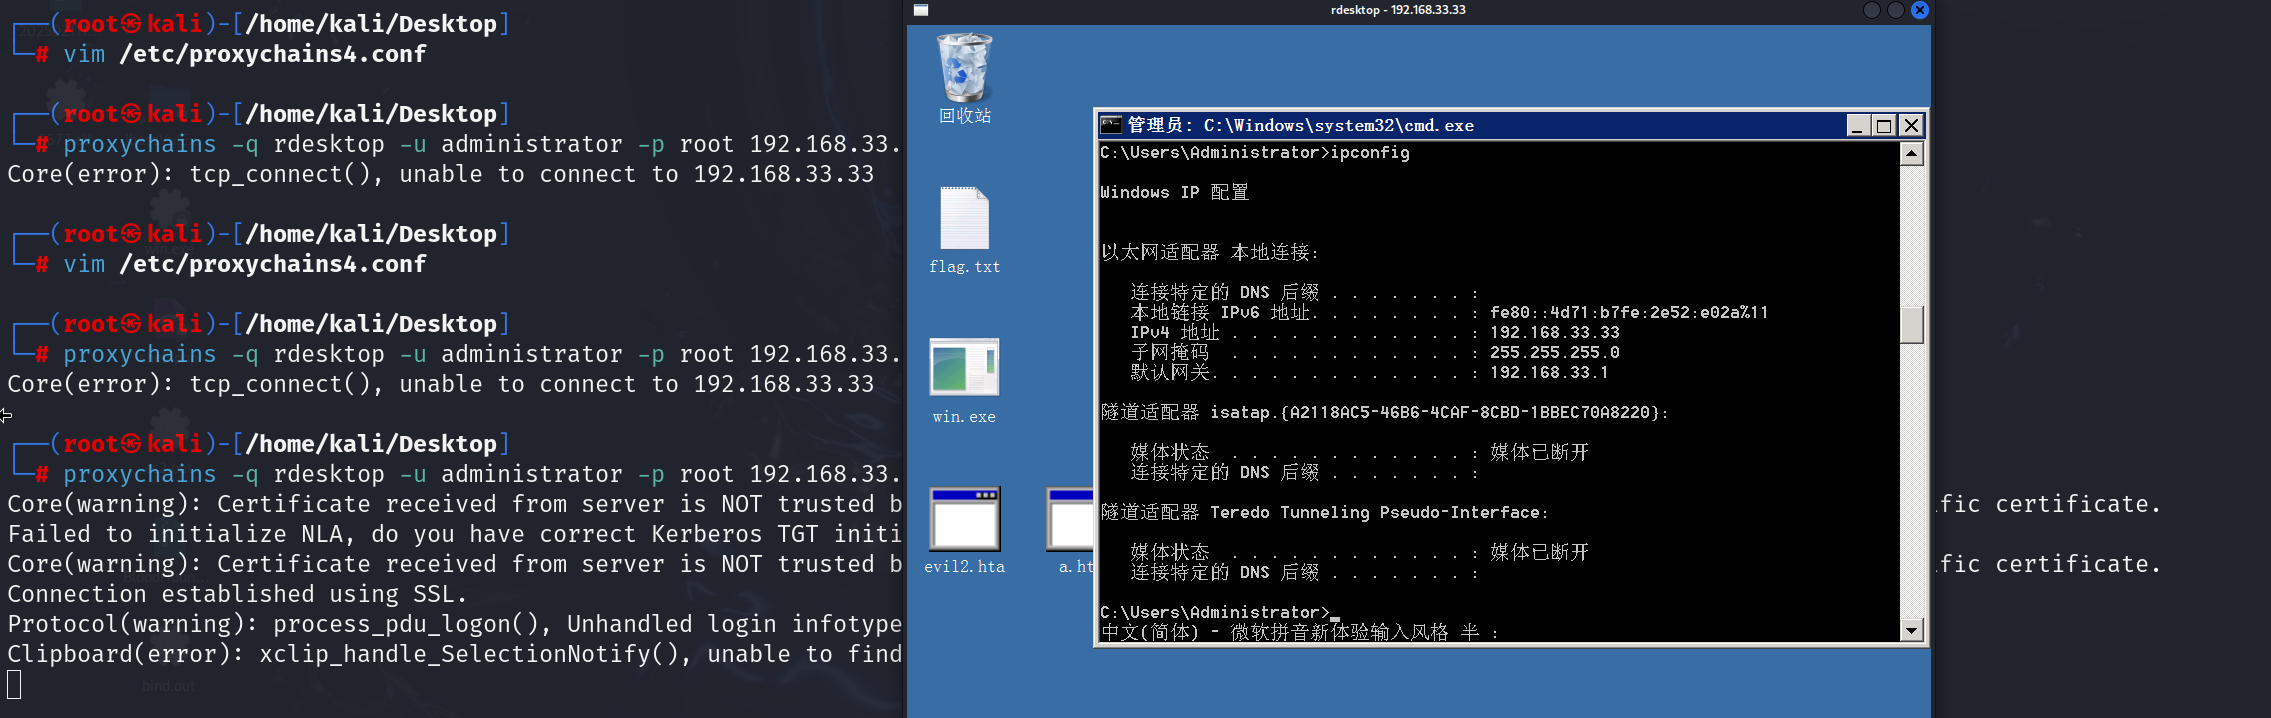The image size is (2271, 718).
Task: Click the cmd scrollbar up arrow
Action: (x=1911, y=154)
